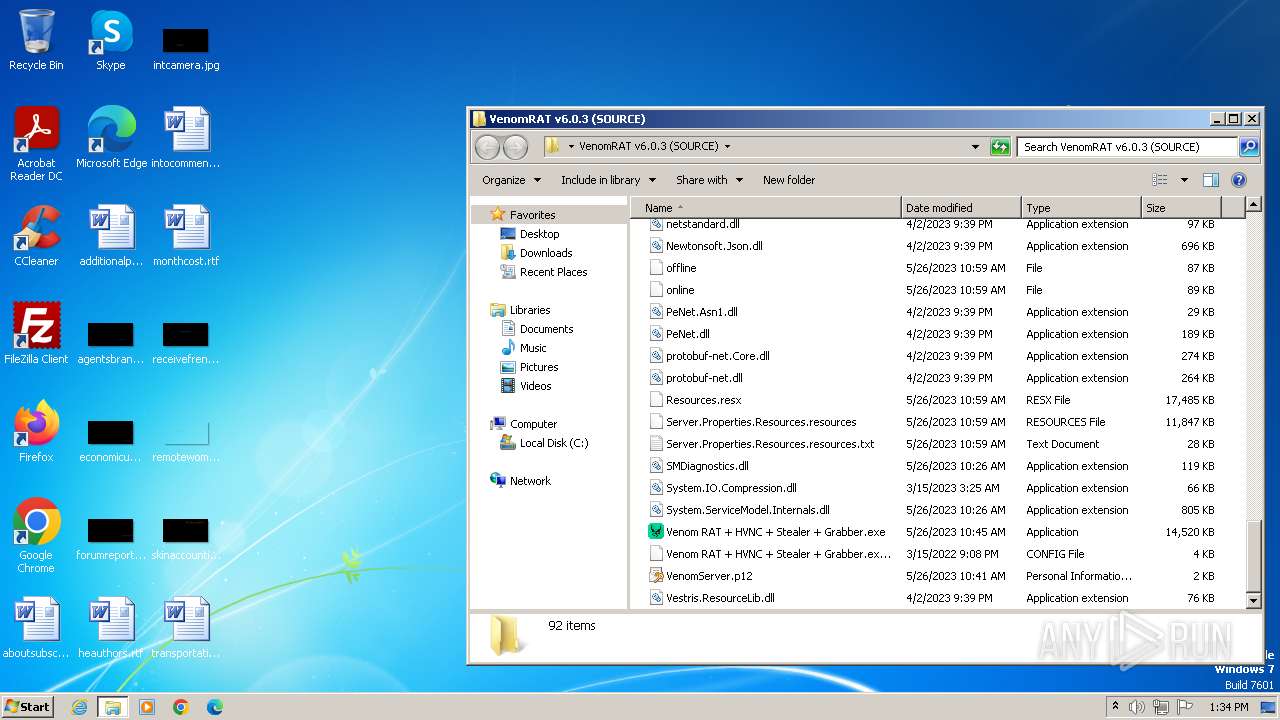The image size is (1280, 720).
Task: Select Vestris.ResourceLib.dll file
Action: pos(720,598)
